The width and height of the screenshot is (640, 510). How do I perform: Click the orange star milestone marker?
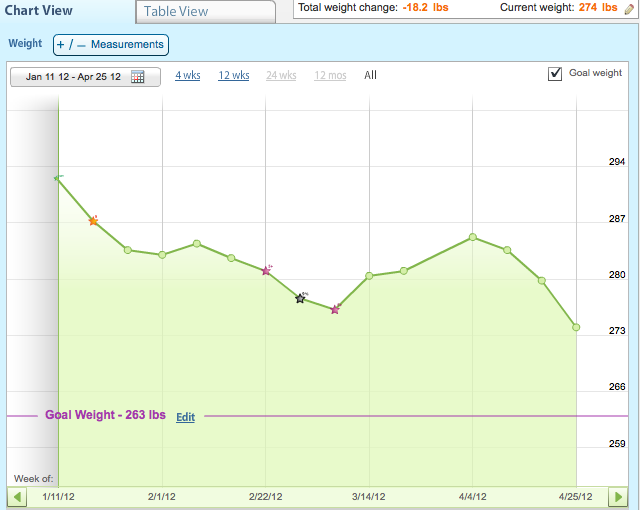[93, 221]
